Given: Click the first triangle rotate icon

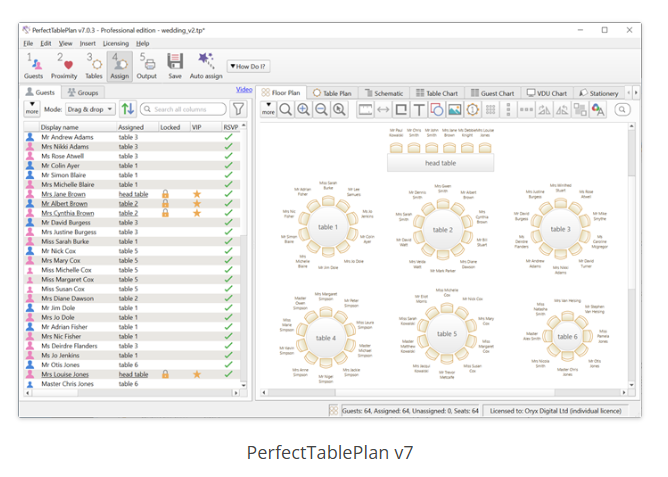Looking at the screenshot, I should tap(544, 110).
